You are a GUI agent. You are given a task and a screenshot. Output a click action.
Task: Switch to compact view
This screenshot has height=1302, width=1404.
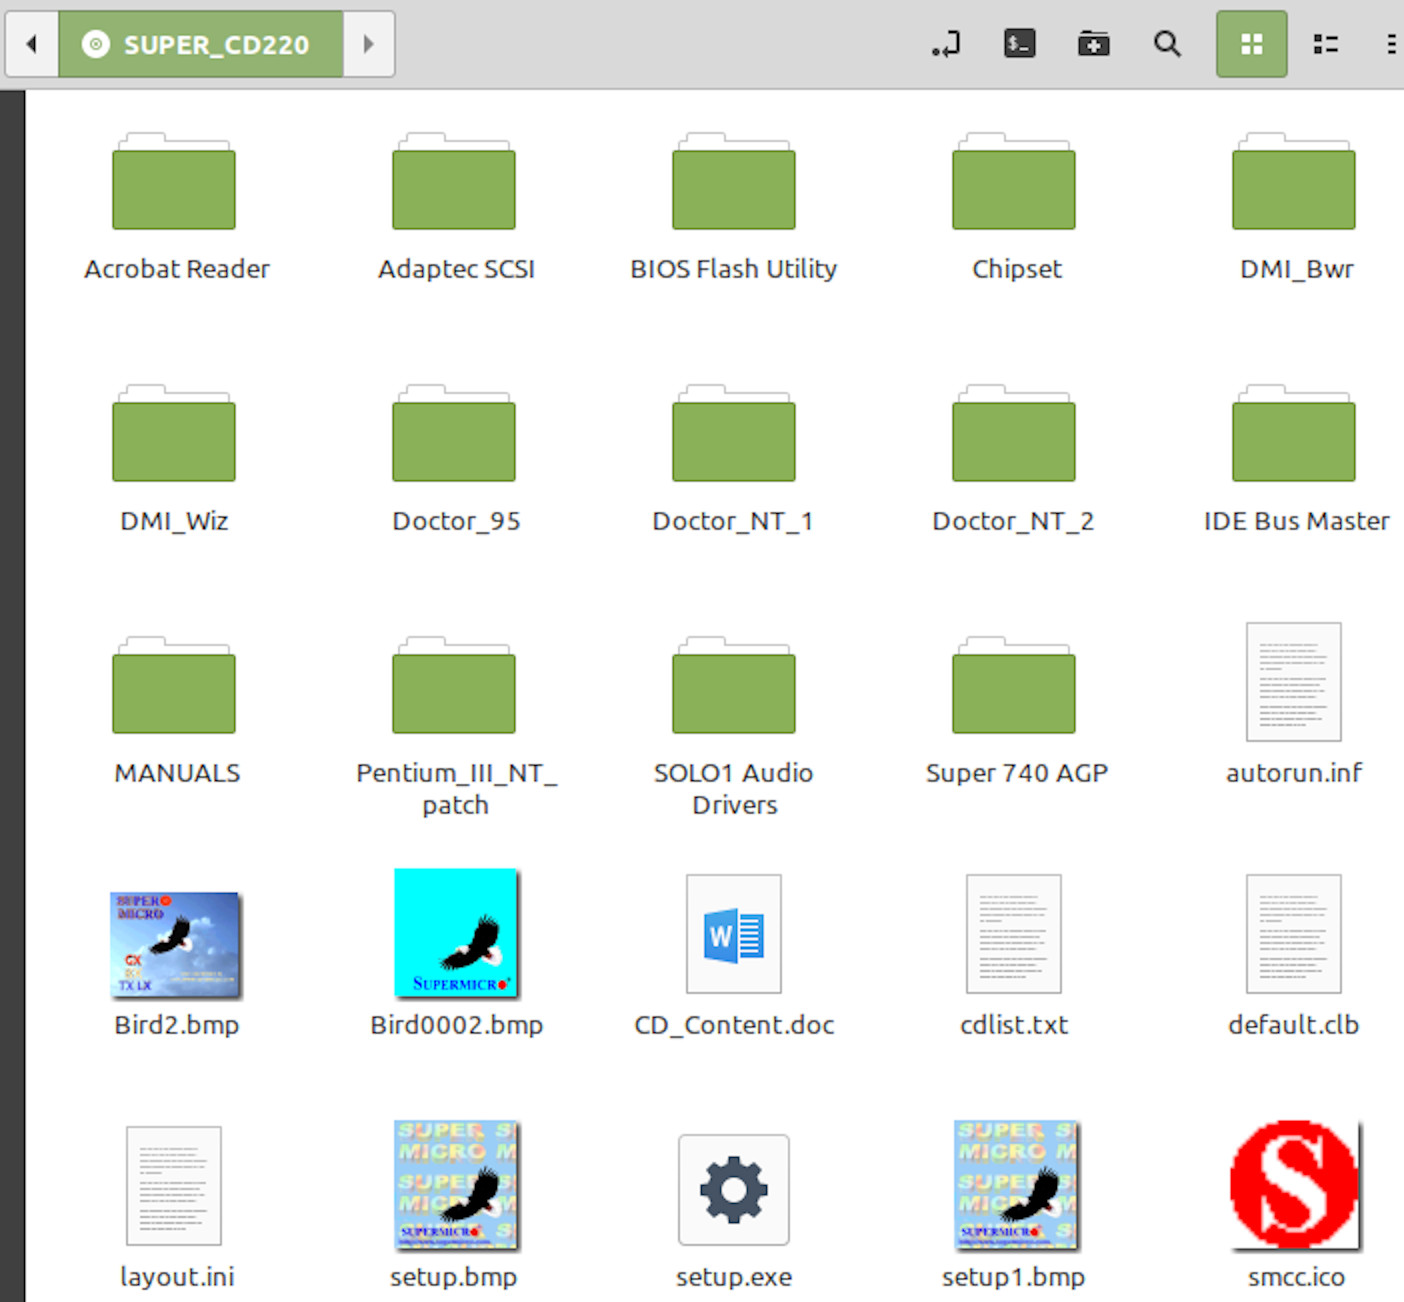pyautogui.click(x=1391, y=44)
